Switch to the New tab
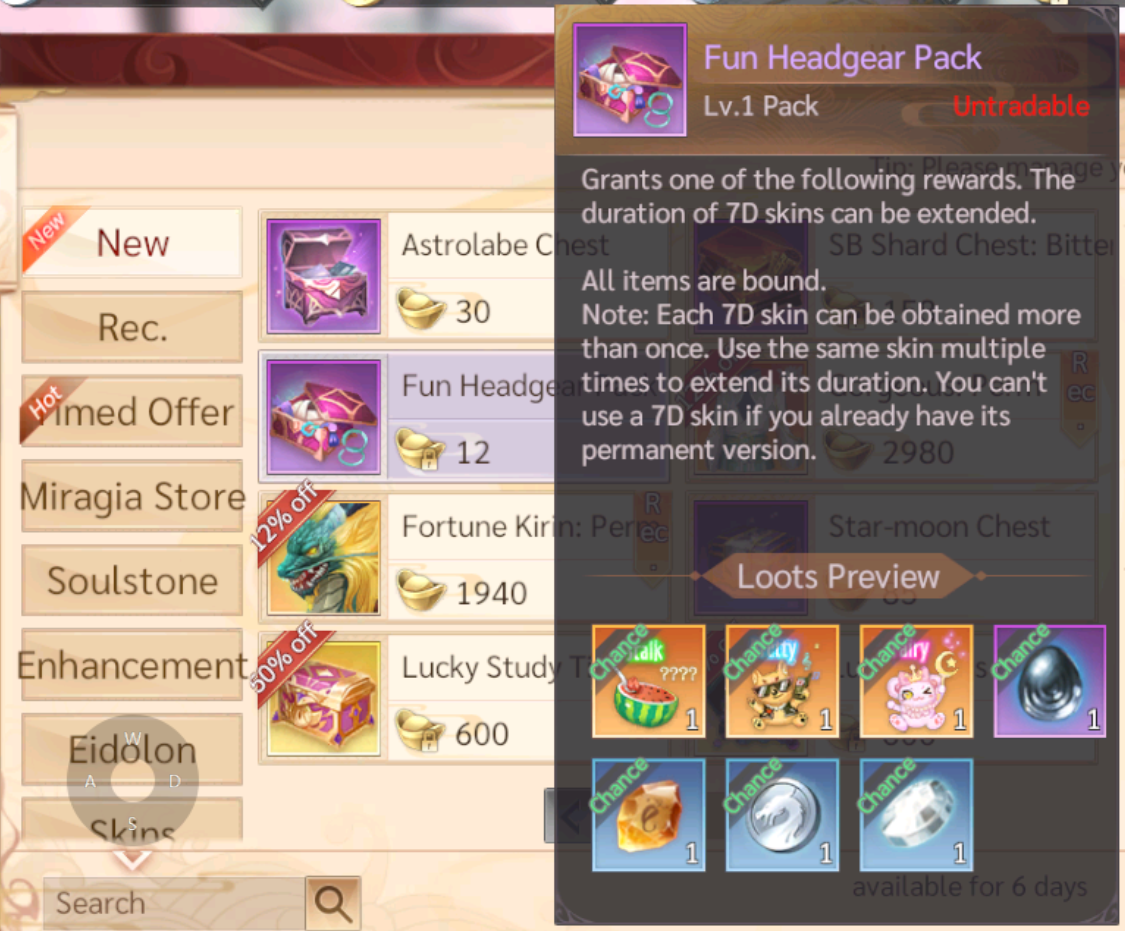 tap(132, 242)
